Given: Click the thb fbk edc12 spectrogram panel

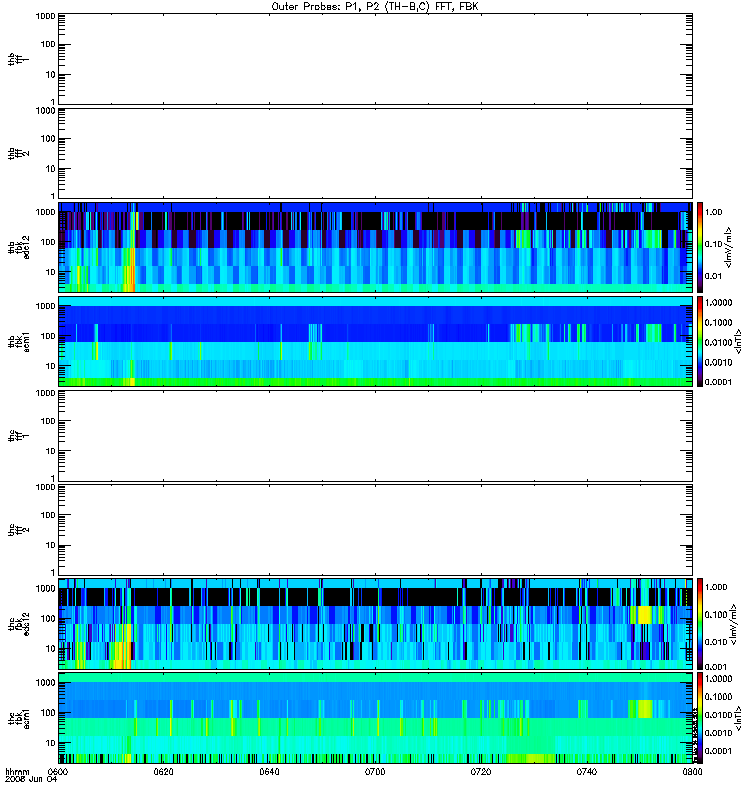Looking at the screenshot, I should (375, 247).
